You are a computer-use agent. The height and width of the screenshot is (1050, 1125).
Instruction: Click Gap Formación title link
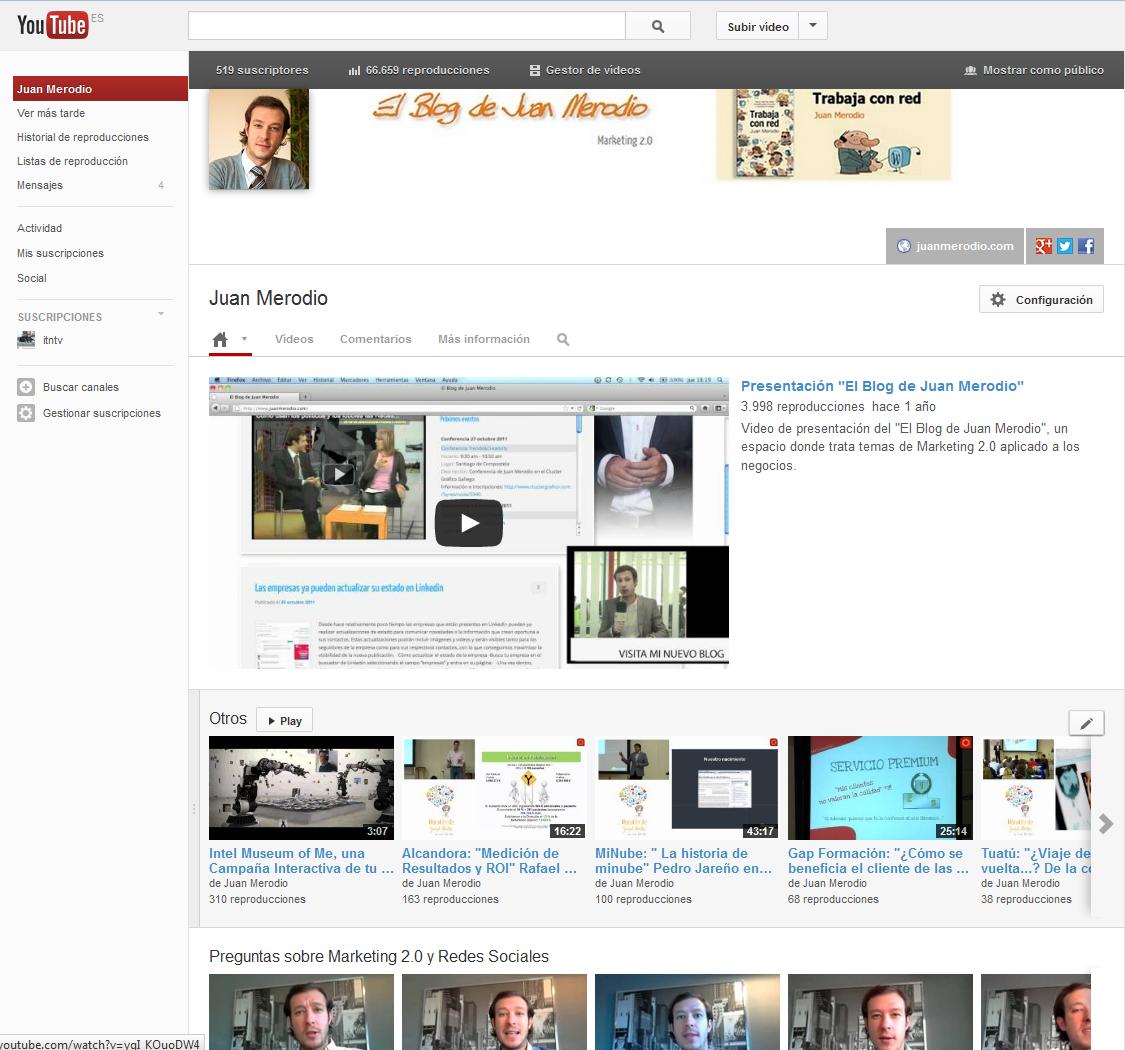878,861
